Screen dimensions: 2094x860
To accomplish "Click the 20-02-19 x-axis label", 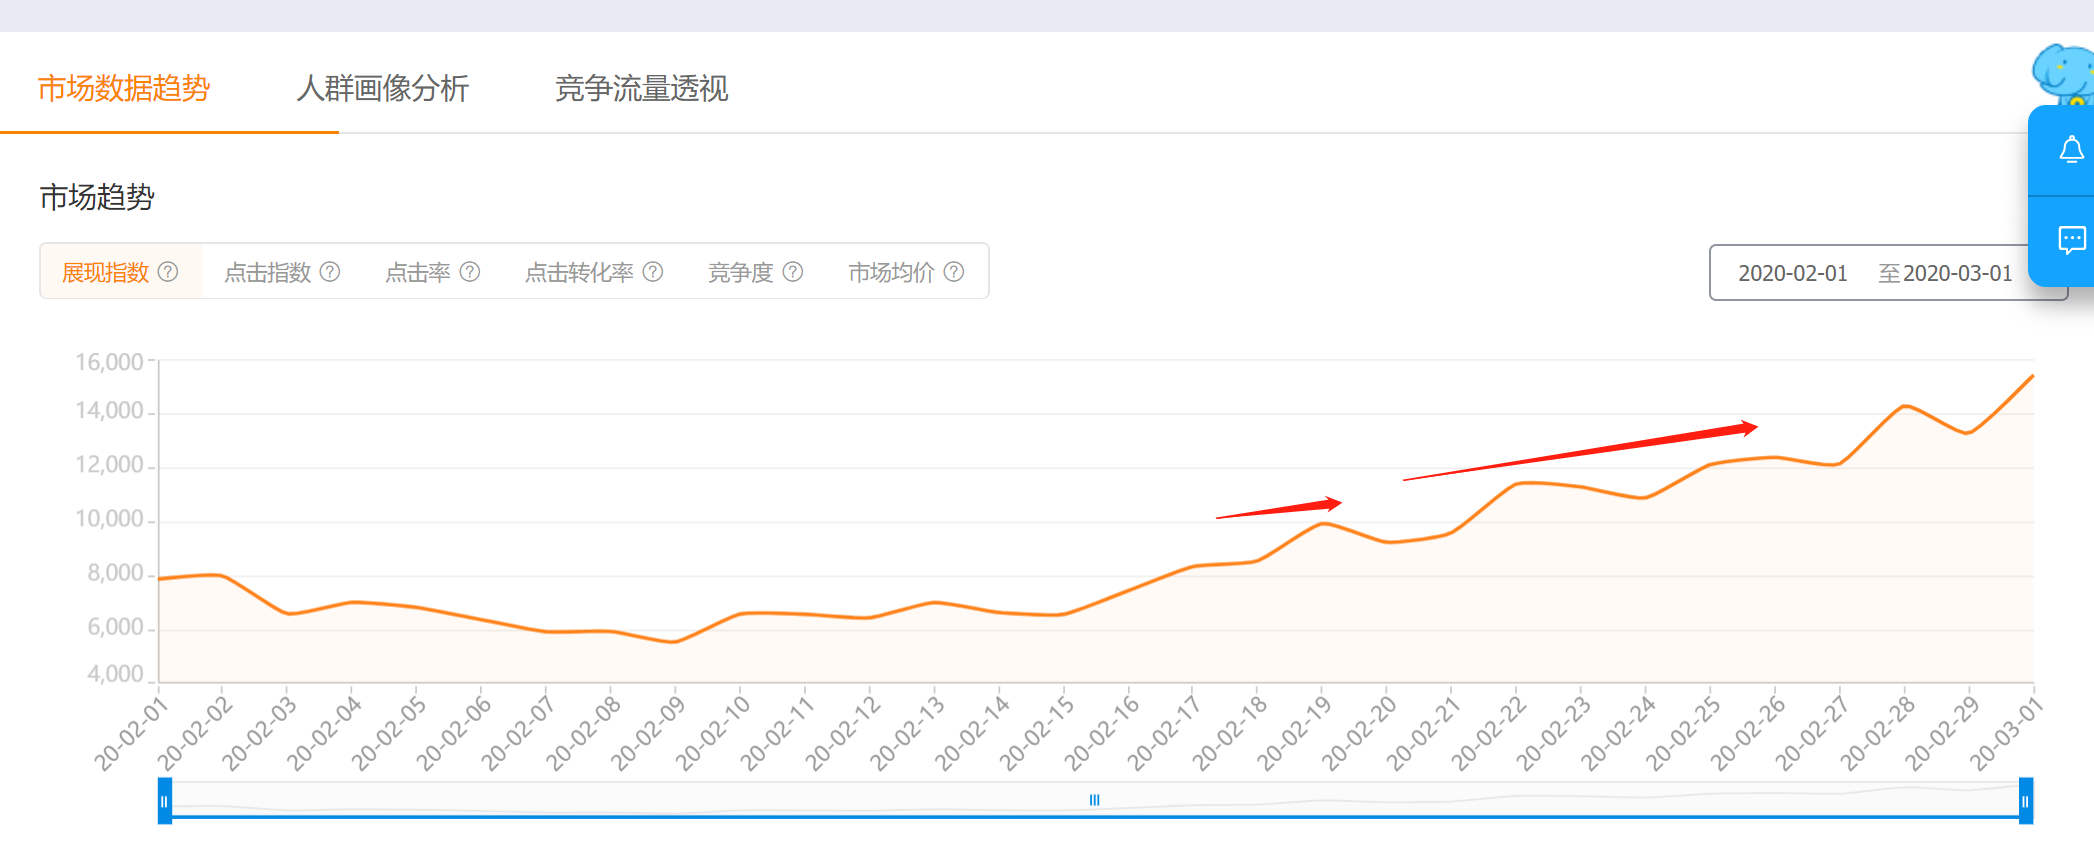I will [x=1295, y=733].
